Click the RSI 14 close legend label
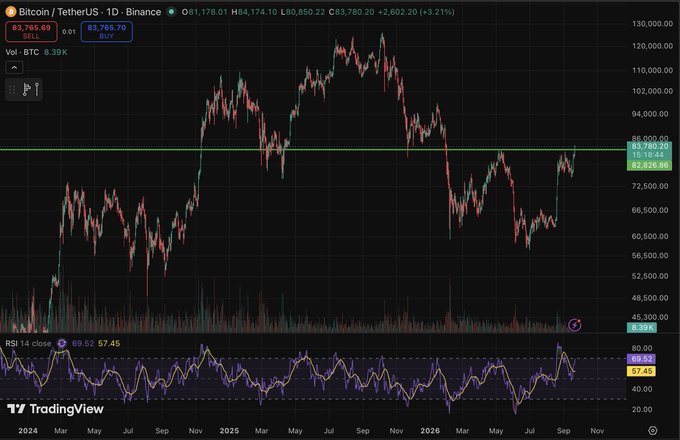Viewport: 680px width, 440px height. click(28, 343)
